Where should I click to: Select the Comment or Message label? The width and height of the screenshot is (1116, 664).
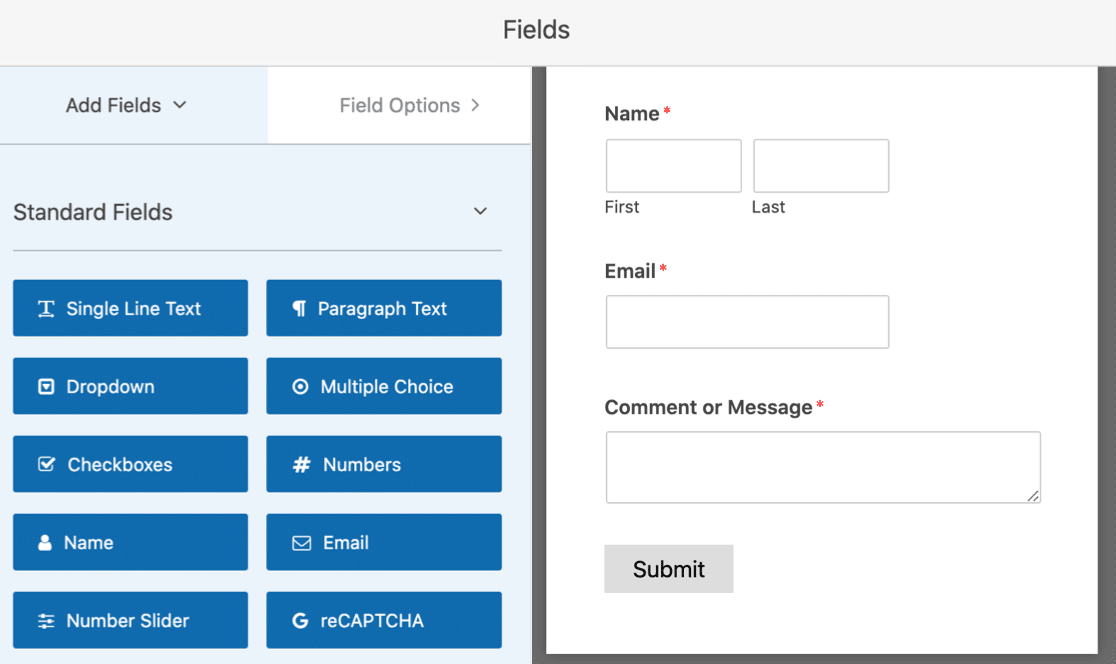coord(708,407)
